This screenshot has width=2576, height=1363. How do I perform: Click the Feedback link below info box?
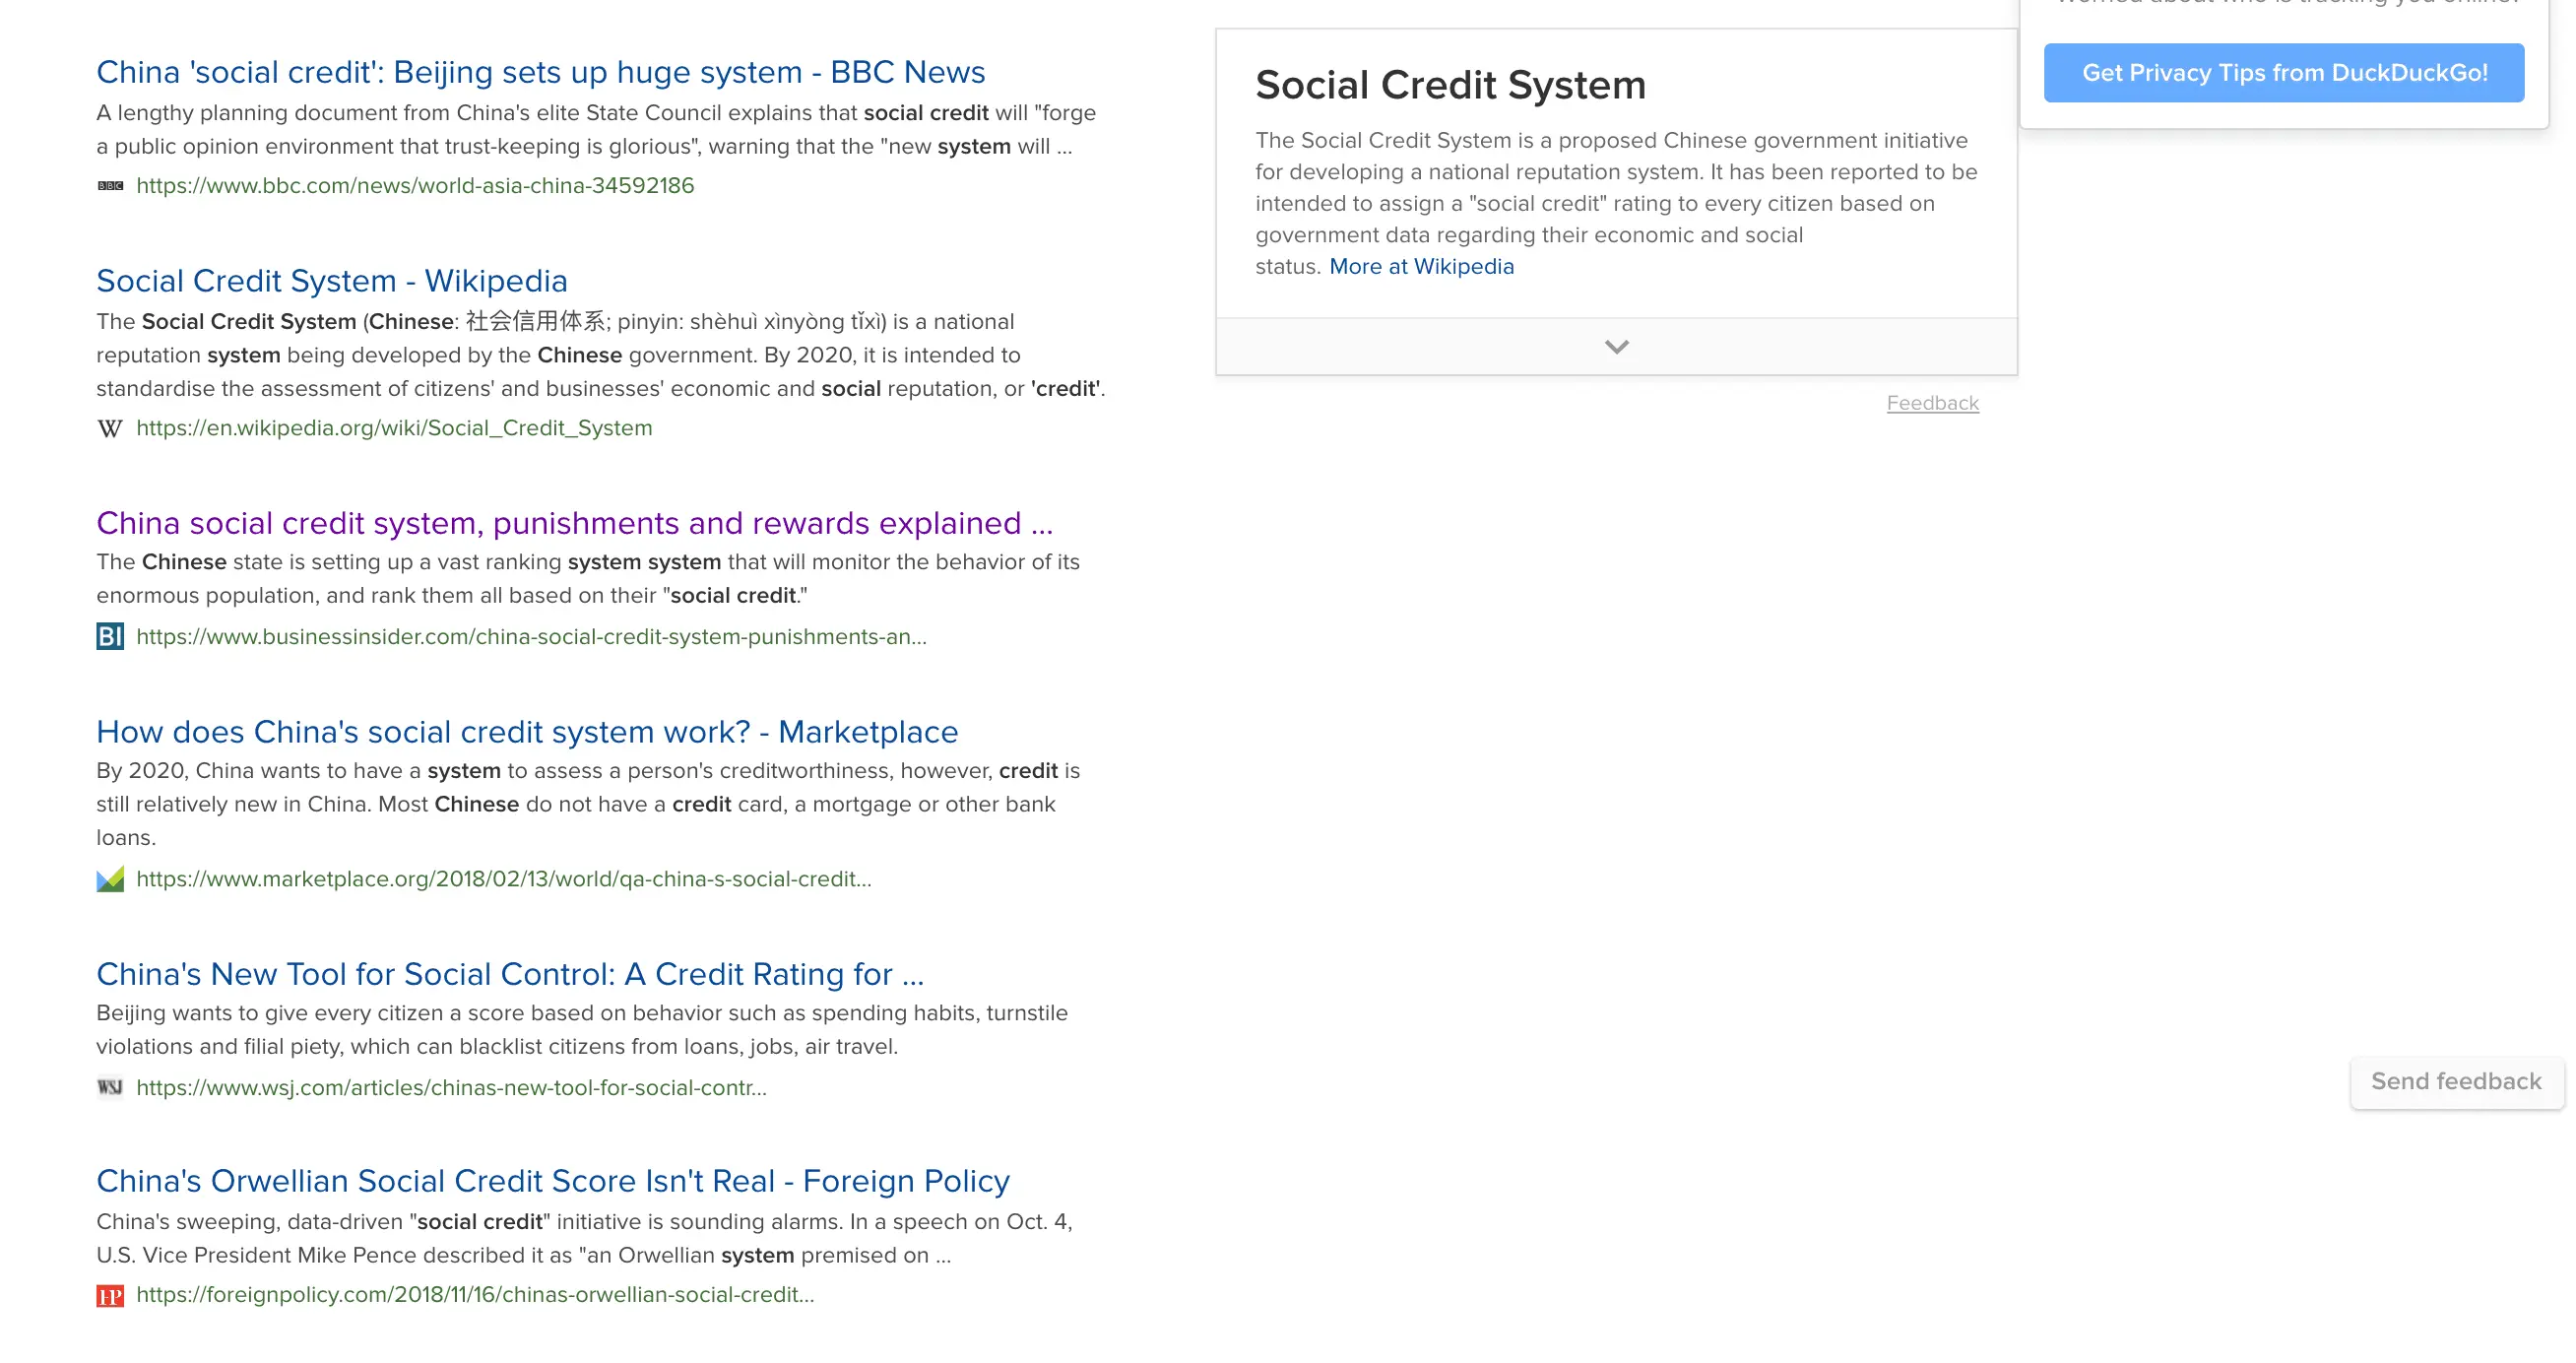pos(1932,403)
